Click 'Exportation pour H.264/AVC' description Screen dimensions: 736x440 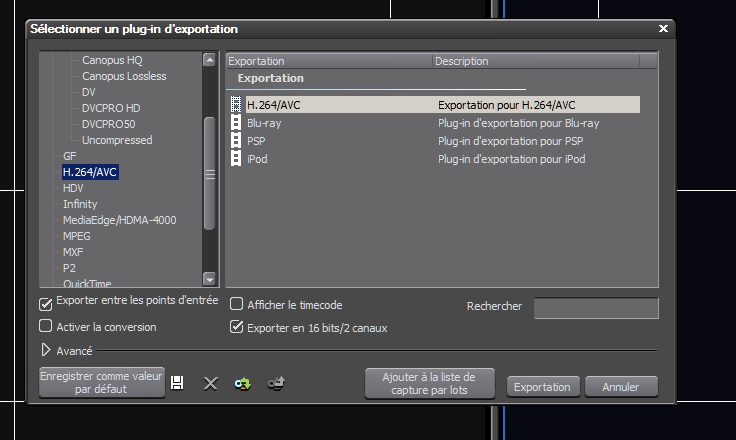click(x=506, y=105)
